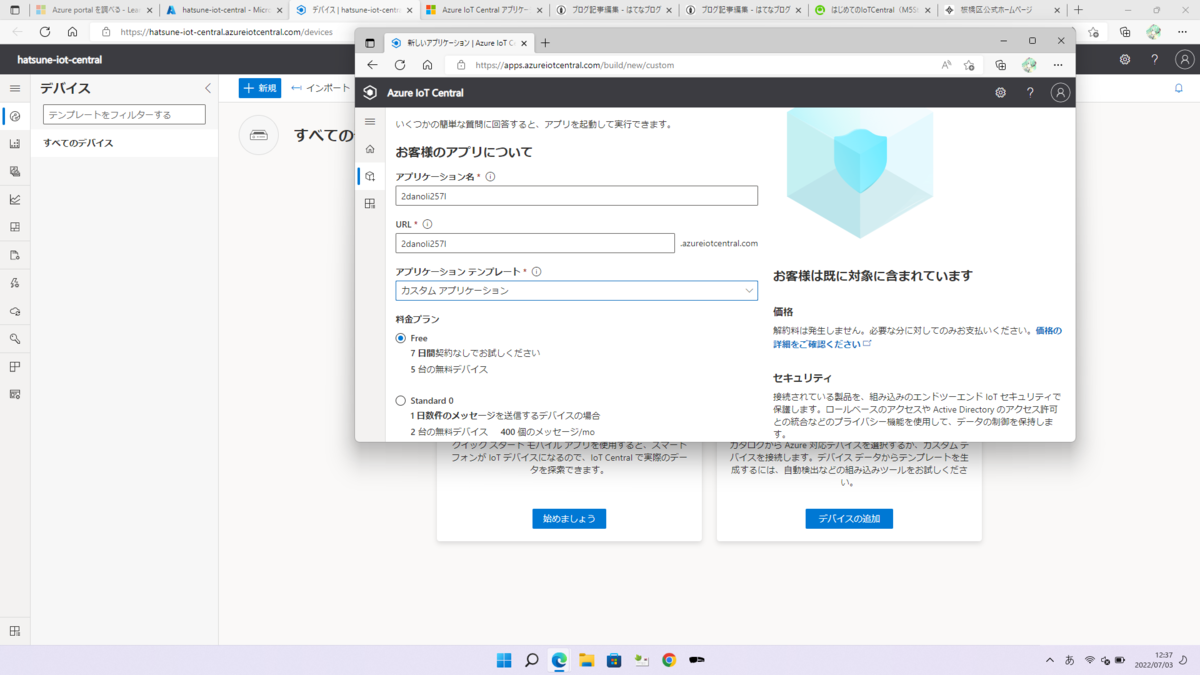Open Microsoft Store from taskbar
This screenshot has width=1200, height=675.
[614, 660]
